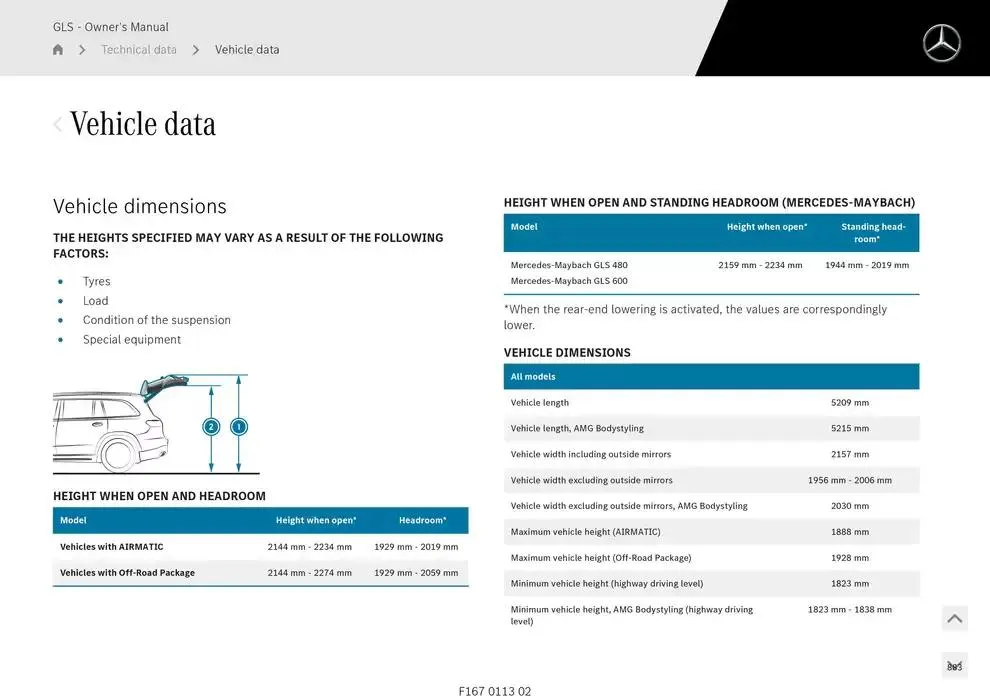990x700 pixels.
Task: Click the Mercedes-Maybach GLS 480 model entry
Action: [x=569, y=265]
